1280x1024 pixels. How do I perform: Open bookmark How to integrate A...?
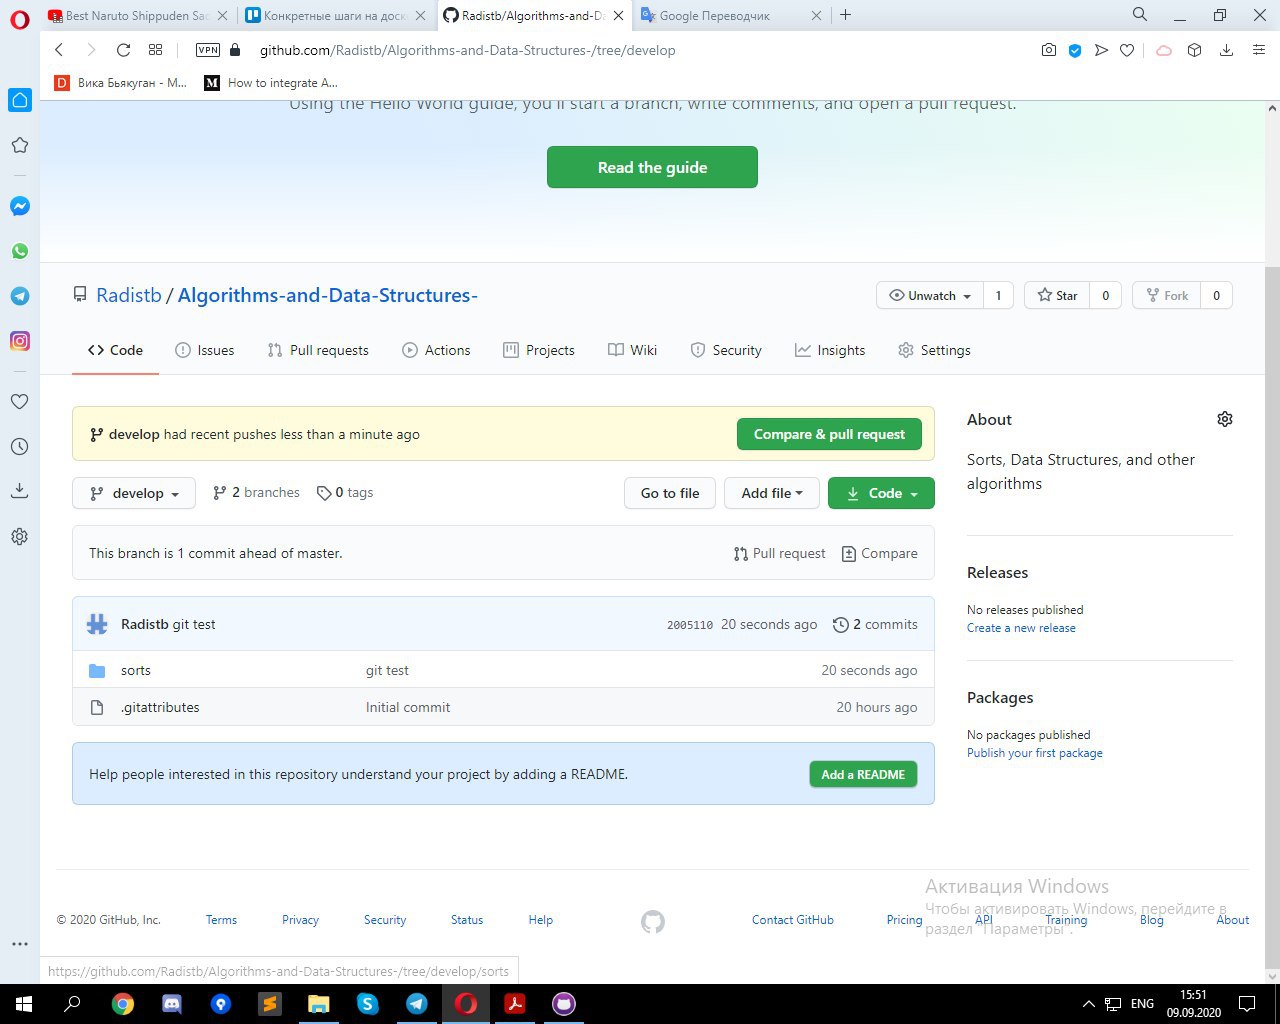[271, 83]
